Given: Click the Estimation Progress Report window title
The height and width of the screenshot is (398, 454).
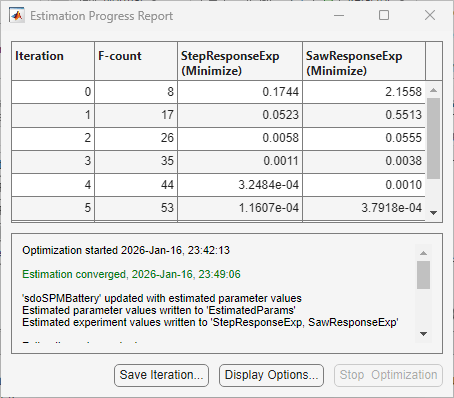Looking at the screenshot, I should coord(101,16).
